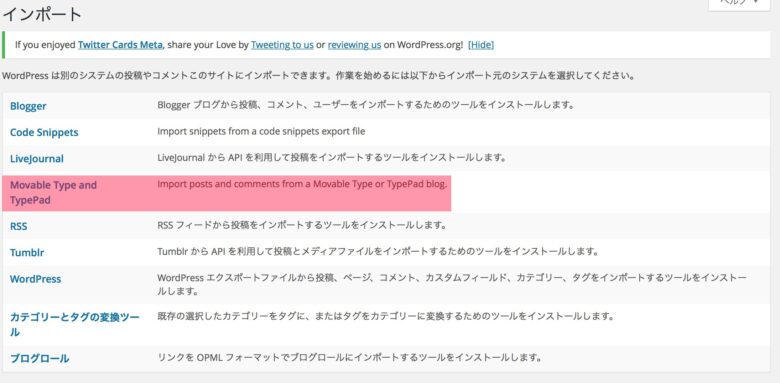Open the Blogger importer link
This screenshot has height=383, width=780.
pyautogui.click(x=28, y=106)
